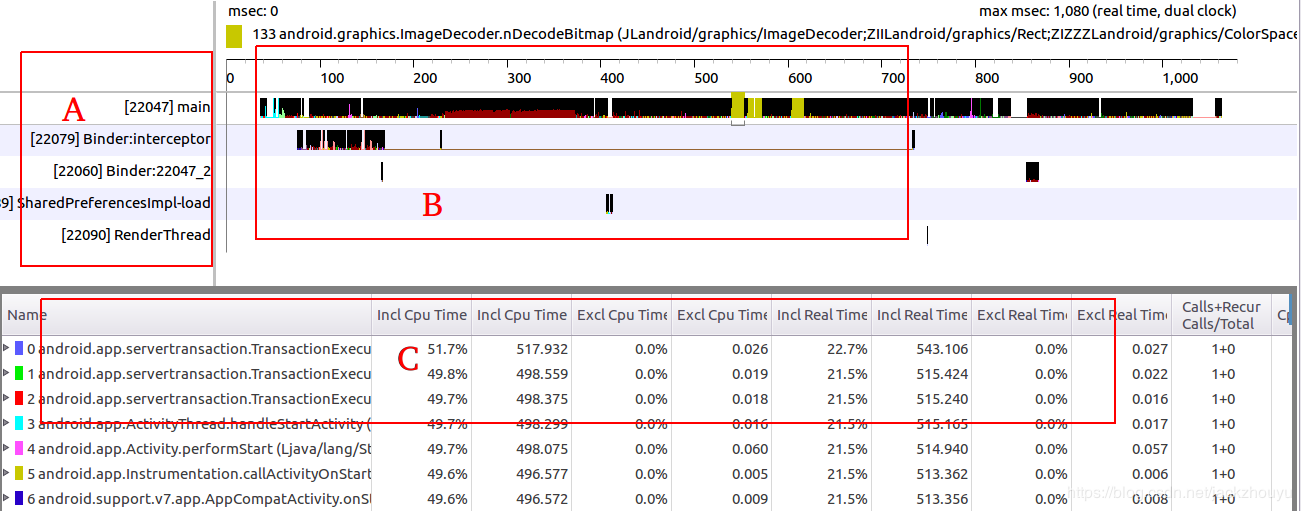Select cell value 498.299

pyautogui.click(x=542, y=424)
